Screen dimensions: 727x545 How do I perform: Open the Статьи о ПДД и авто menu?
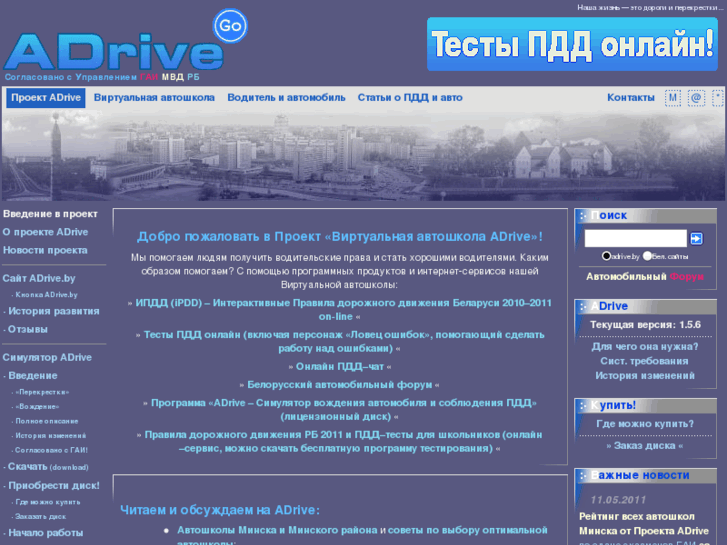tap(410, 98)
